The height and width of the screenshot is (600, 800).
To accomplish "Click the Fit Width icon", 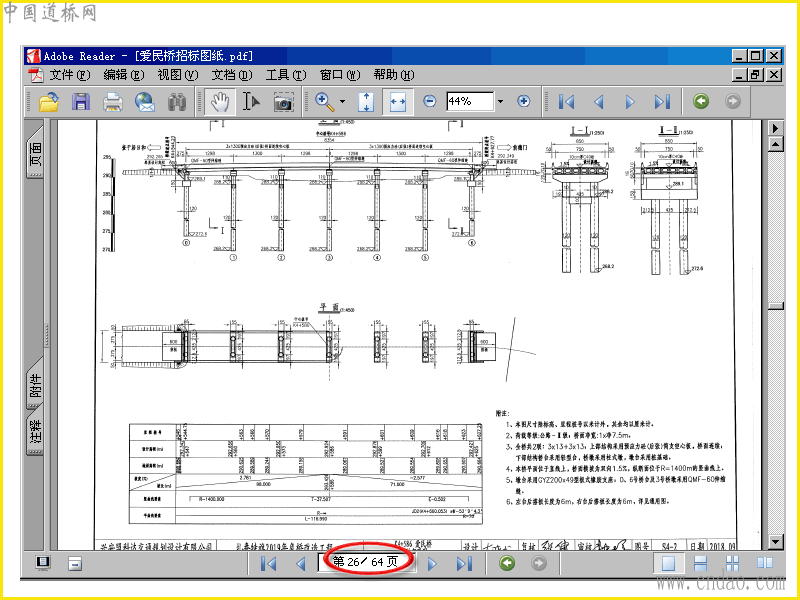I will tap(397, 102).
